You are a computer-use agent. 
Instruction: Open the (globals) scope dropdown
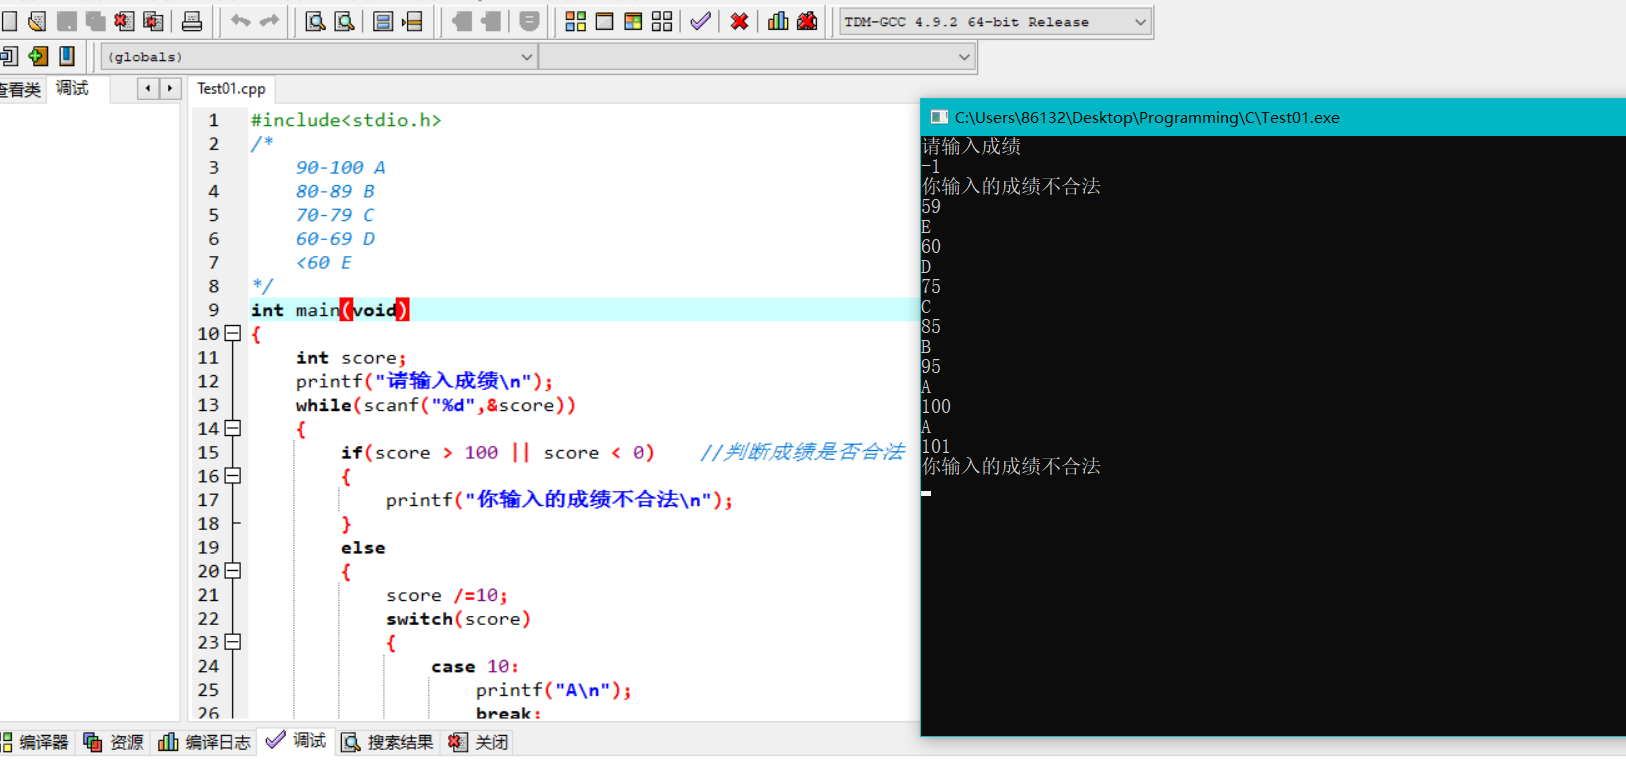pos(319,57)
